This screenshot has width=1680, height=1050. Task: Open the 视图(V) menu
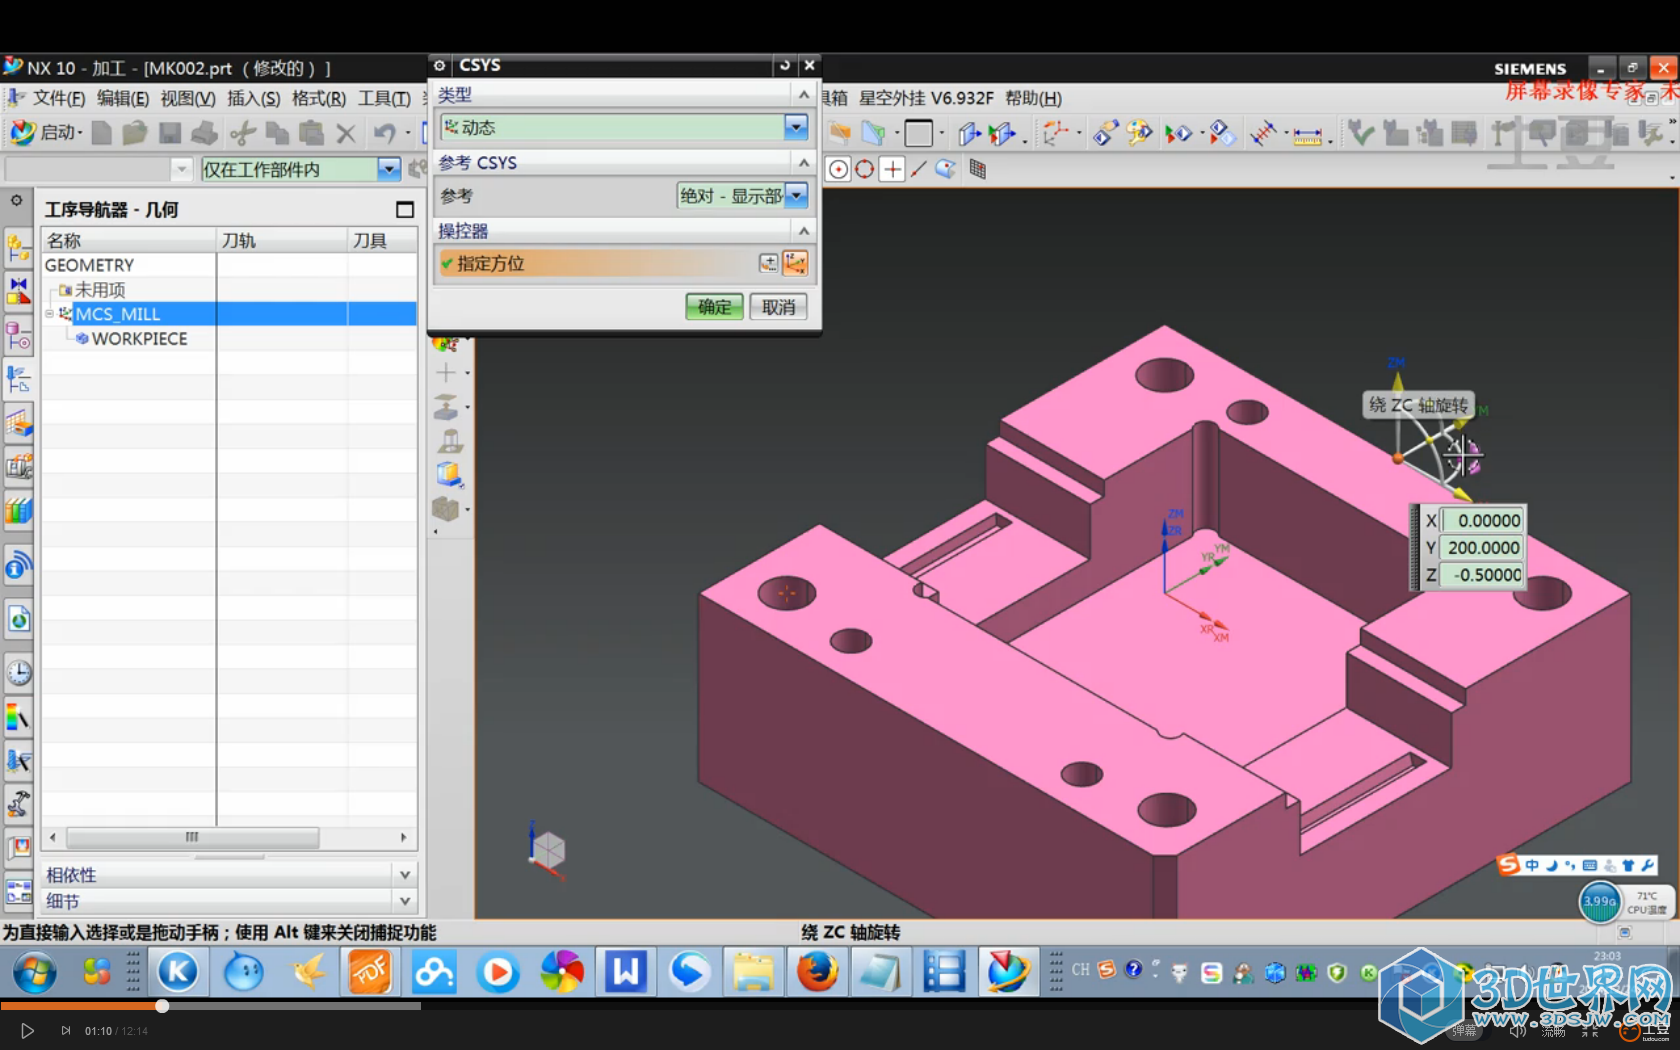click(x=188, y=98)
